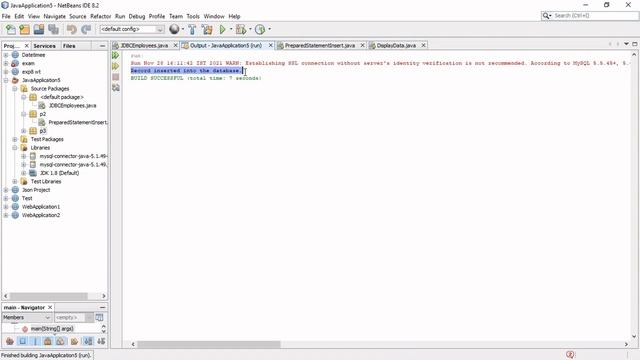Toggle Sort by Source in Navigator
The image size is (640, 360).
coord(101,341)
